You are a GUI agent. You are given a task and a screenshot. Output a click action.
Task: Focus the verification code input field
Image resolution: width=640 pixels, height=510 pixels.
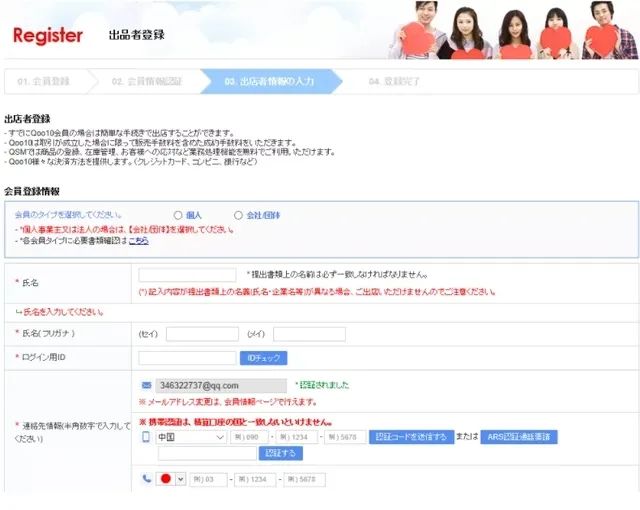207,453
